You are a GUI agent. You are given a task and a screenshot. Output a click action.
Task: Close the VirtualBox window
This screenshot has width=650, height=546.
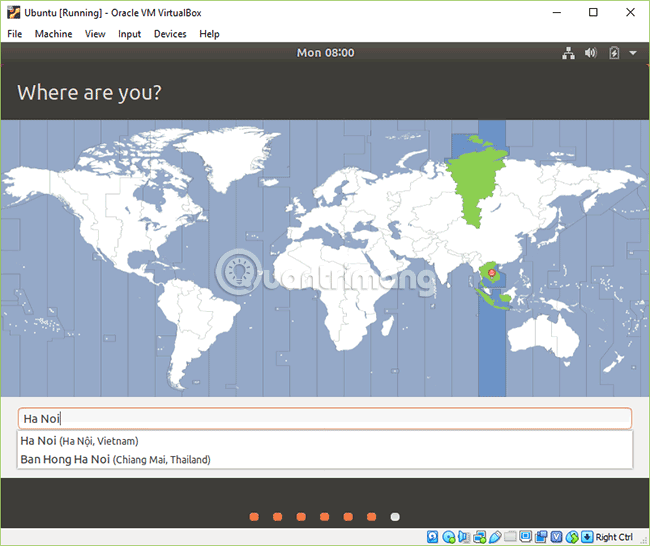pos(630,12)
